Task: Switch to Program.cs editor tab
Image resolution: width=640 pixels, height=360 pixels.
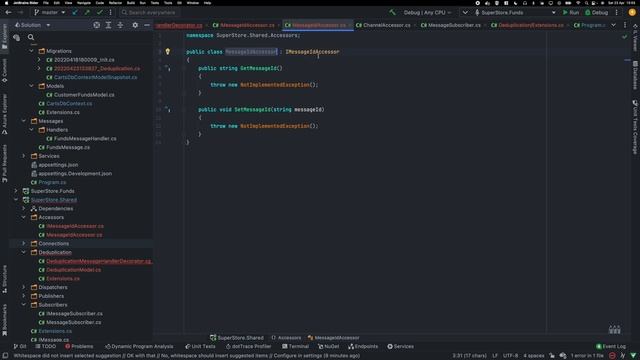Action: pyautogui.click(x=589, y=25)
